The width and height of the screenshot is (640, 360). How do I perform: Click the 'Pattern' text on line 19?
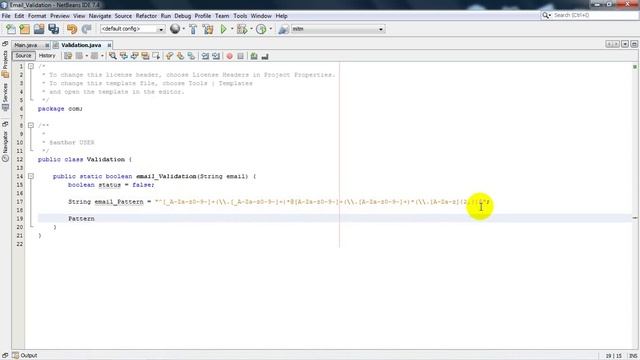pos(81,219)
